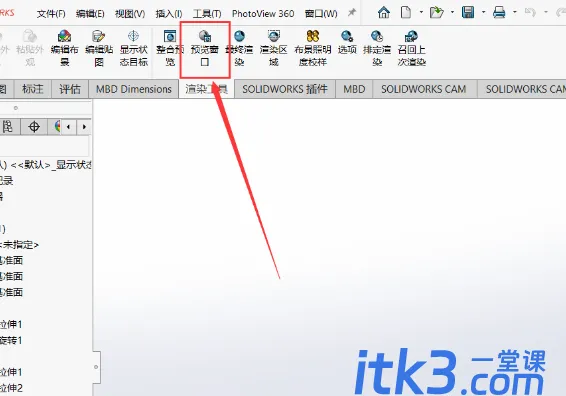Expand the Print dropdown arrow

(x=515, y=12)
